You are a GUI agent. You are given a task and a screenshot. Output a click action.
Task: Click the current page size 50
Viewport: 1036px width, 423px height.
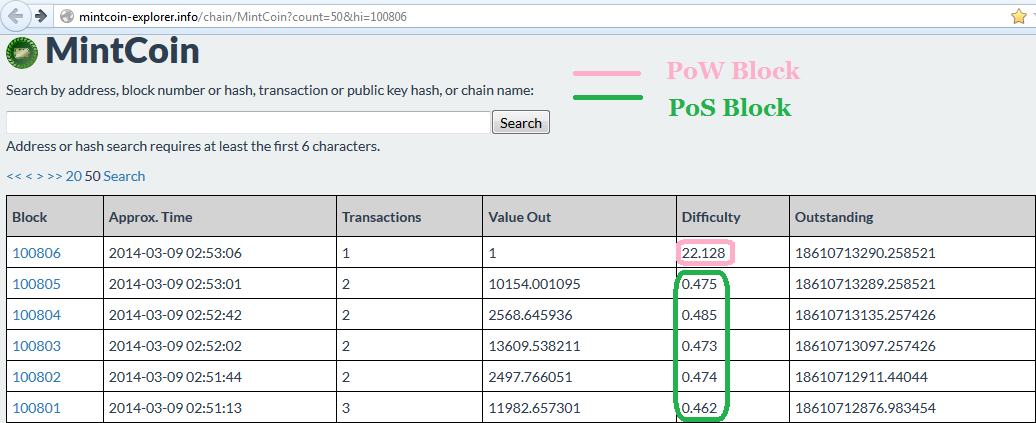coord(92,176)
